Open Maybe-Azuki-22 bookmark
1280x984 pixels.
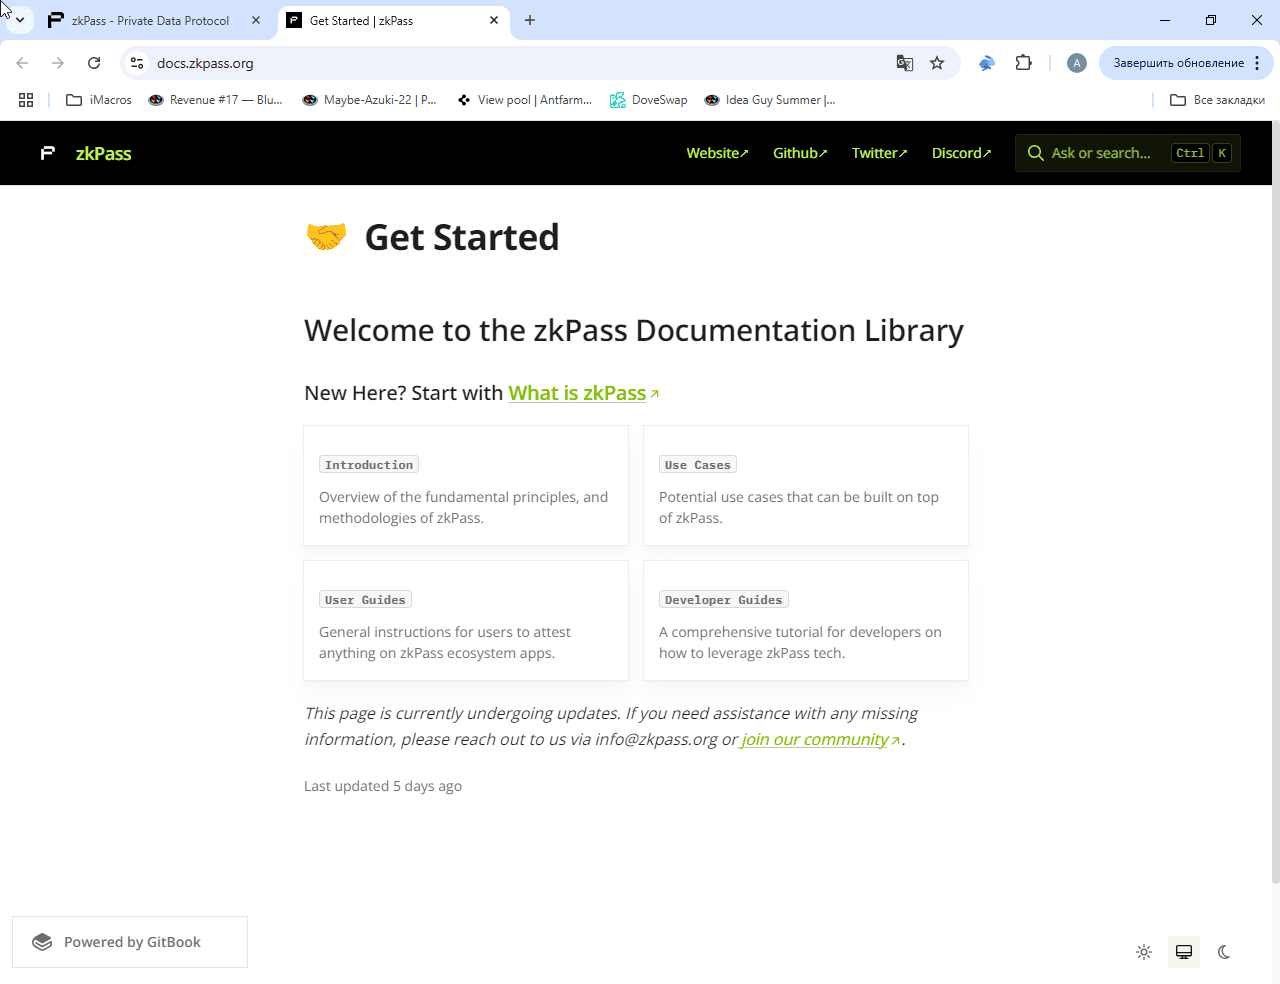369,100
